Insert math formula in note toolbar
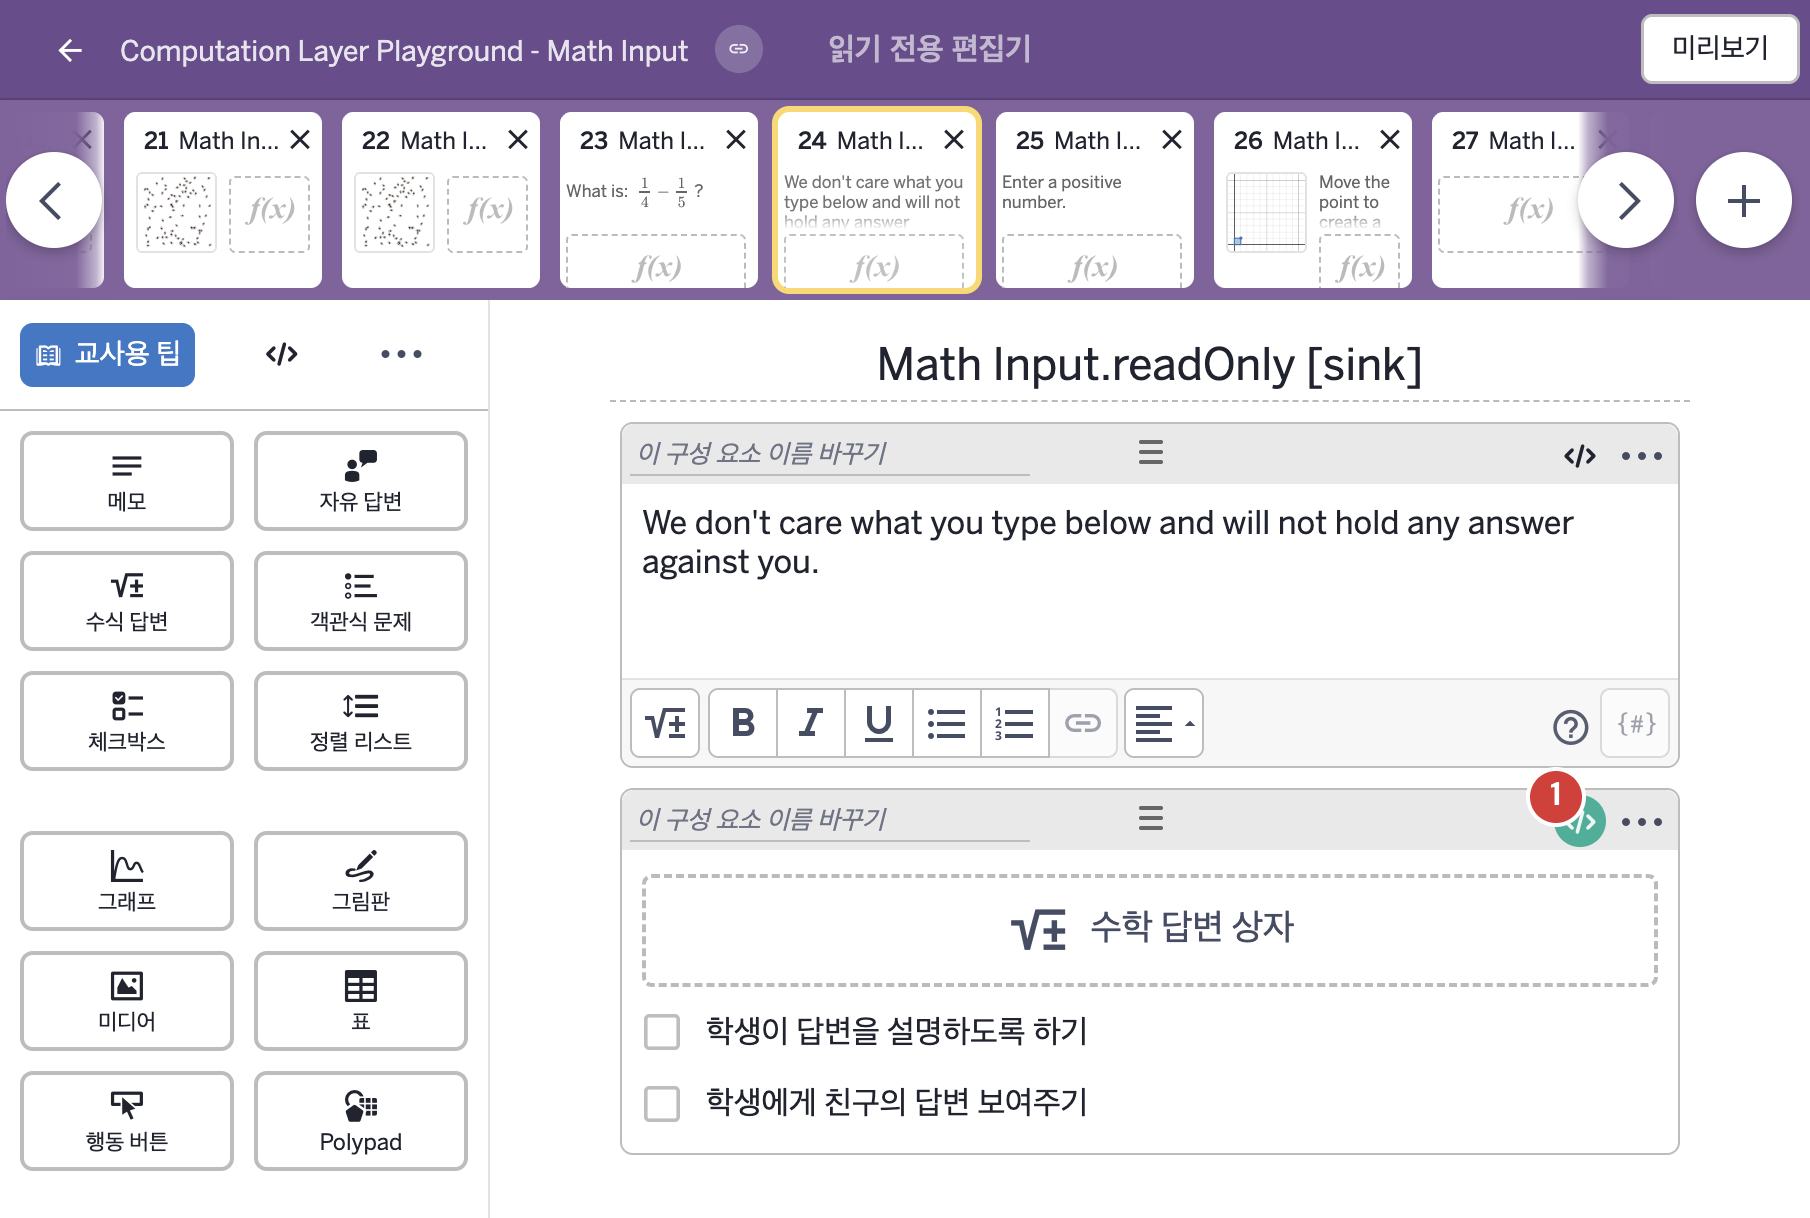Viewport: 1810px width, 1218px height. pyautogui.click(x=665, y=723)
